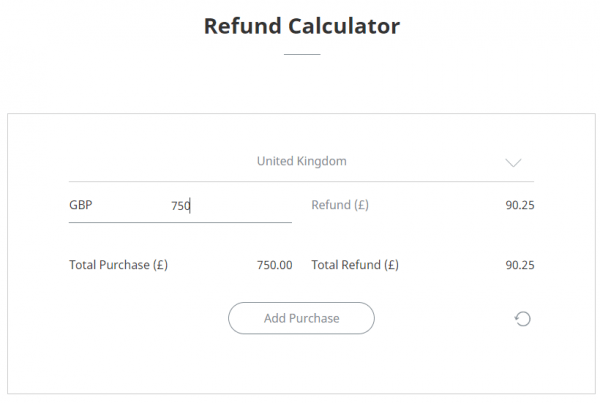Click the separator line below country selector

point(301,181)
